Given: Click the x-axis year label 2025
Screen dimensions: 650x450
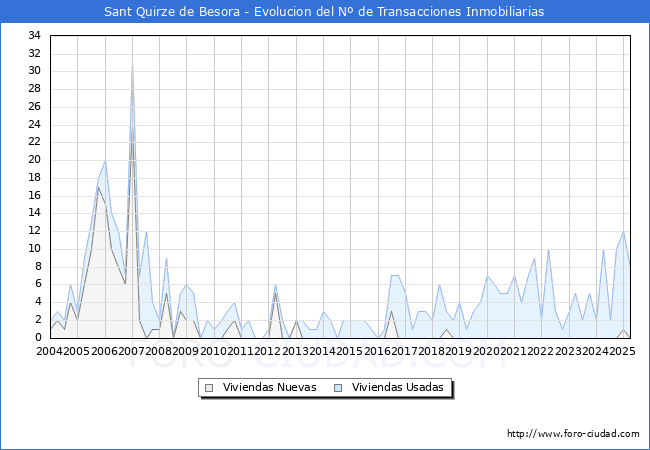Looking at the screenshot, I should (623, 351).
